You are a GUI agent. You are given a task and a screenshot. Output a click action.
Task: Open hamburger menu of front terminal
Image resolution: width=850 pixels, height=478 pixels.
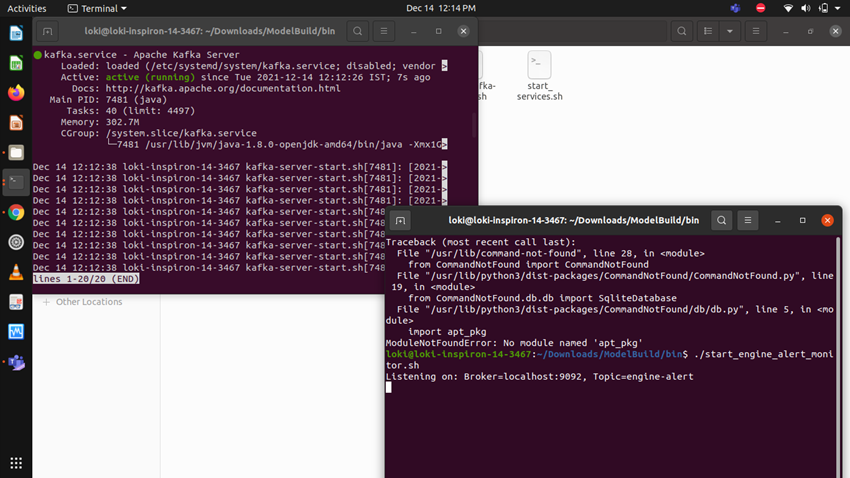click(x=748, y=221)
